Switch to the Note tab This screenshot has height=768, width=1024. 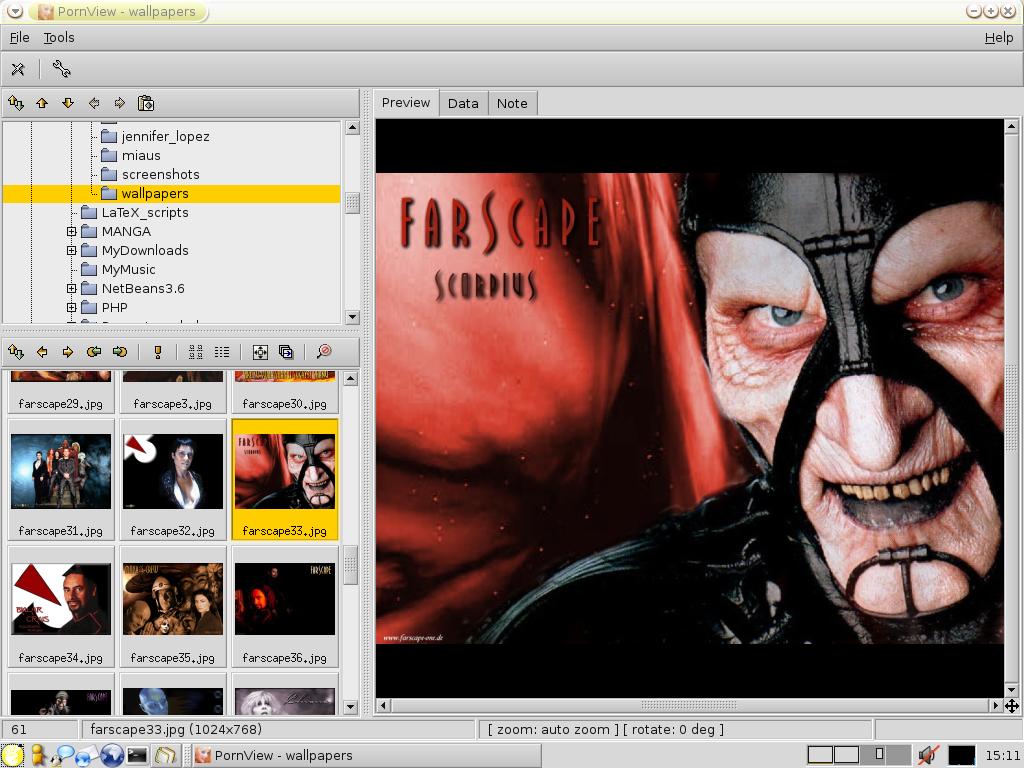point(512,103)
